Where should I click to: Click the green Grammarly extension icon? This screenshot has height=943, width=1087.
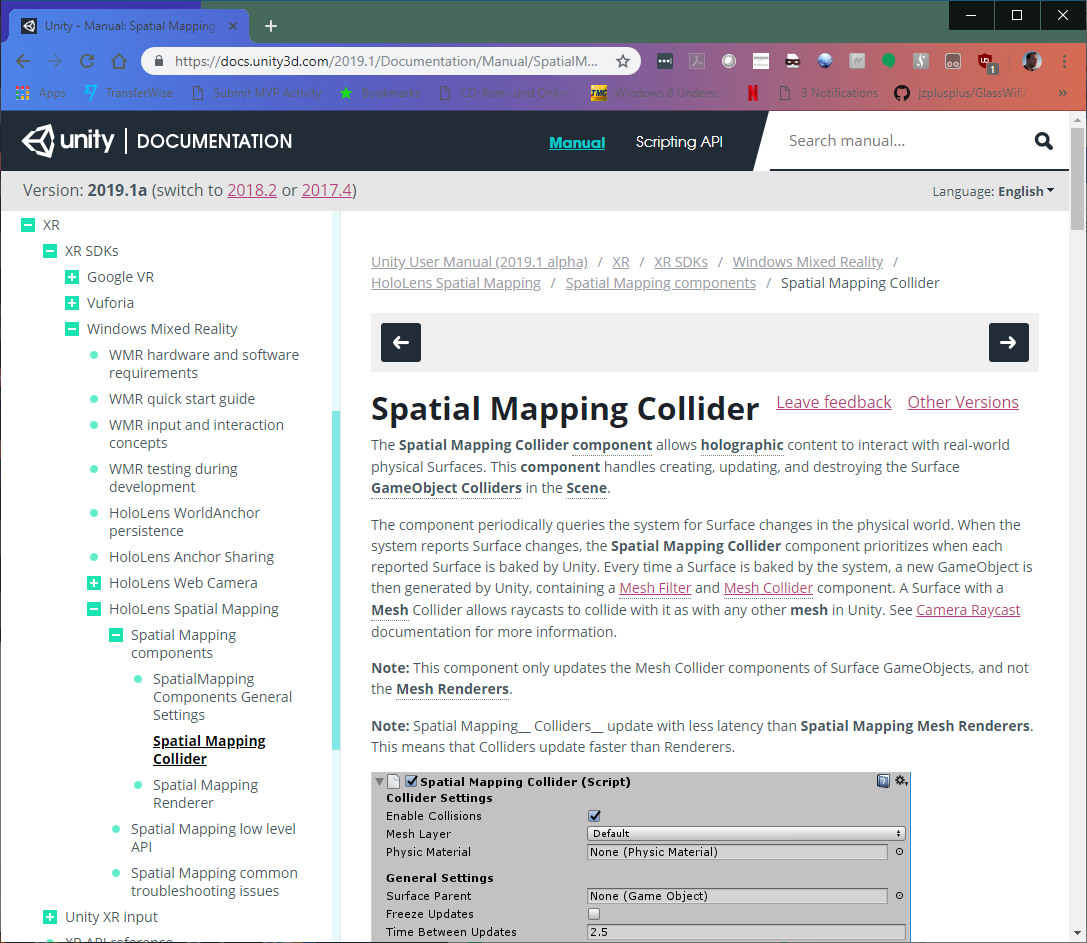[x=889, y=61]
